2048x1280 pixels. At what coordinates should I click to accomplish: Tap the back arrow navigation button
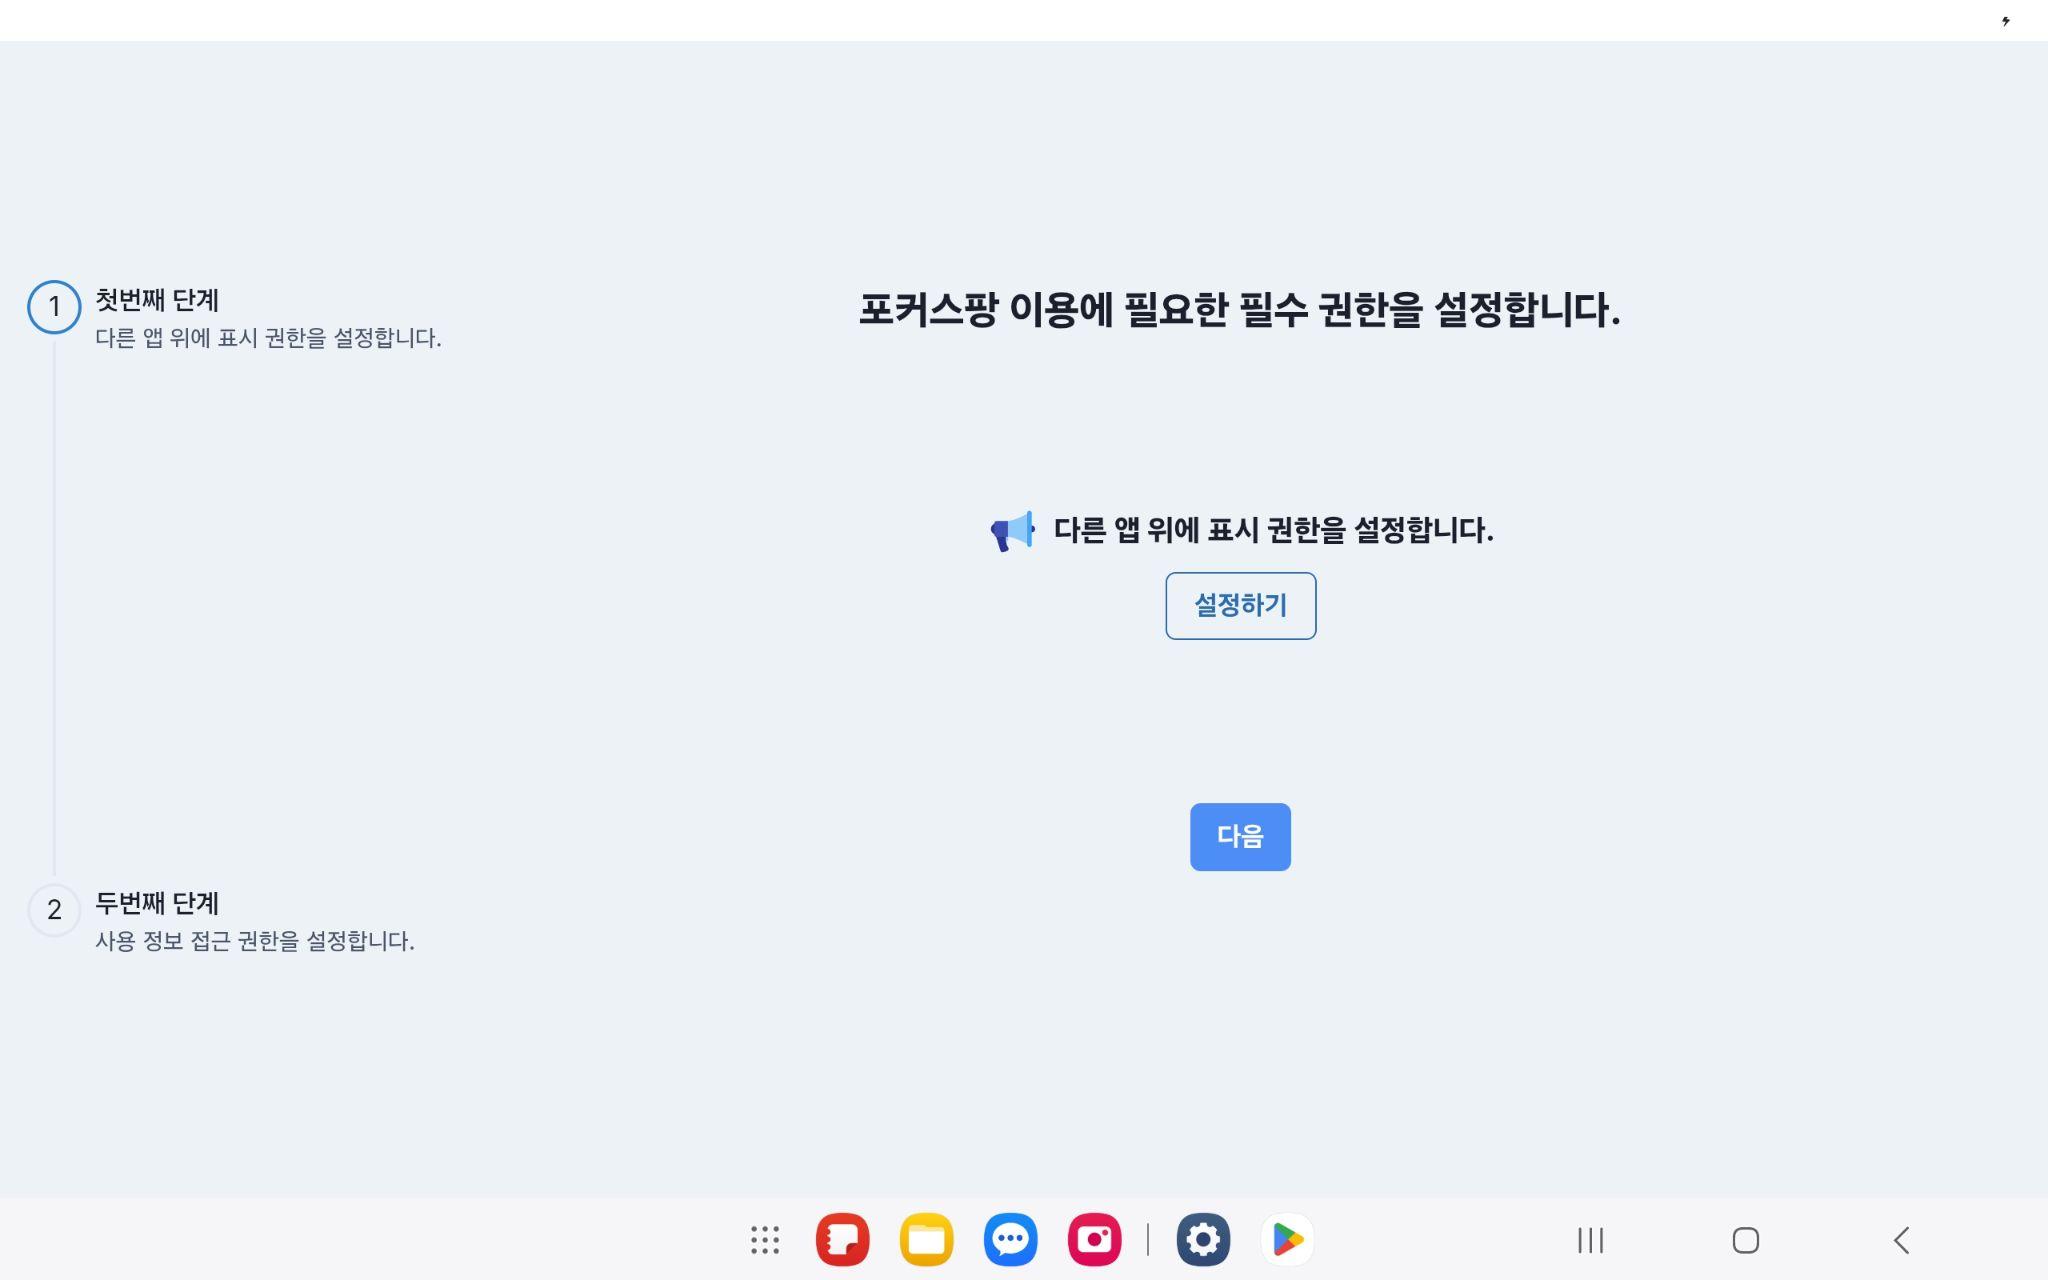click(x=1901, y=1240)
